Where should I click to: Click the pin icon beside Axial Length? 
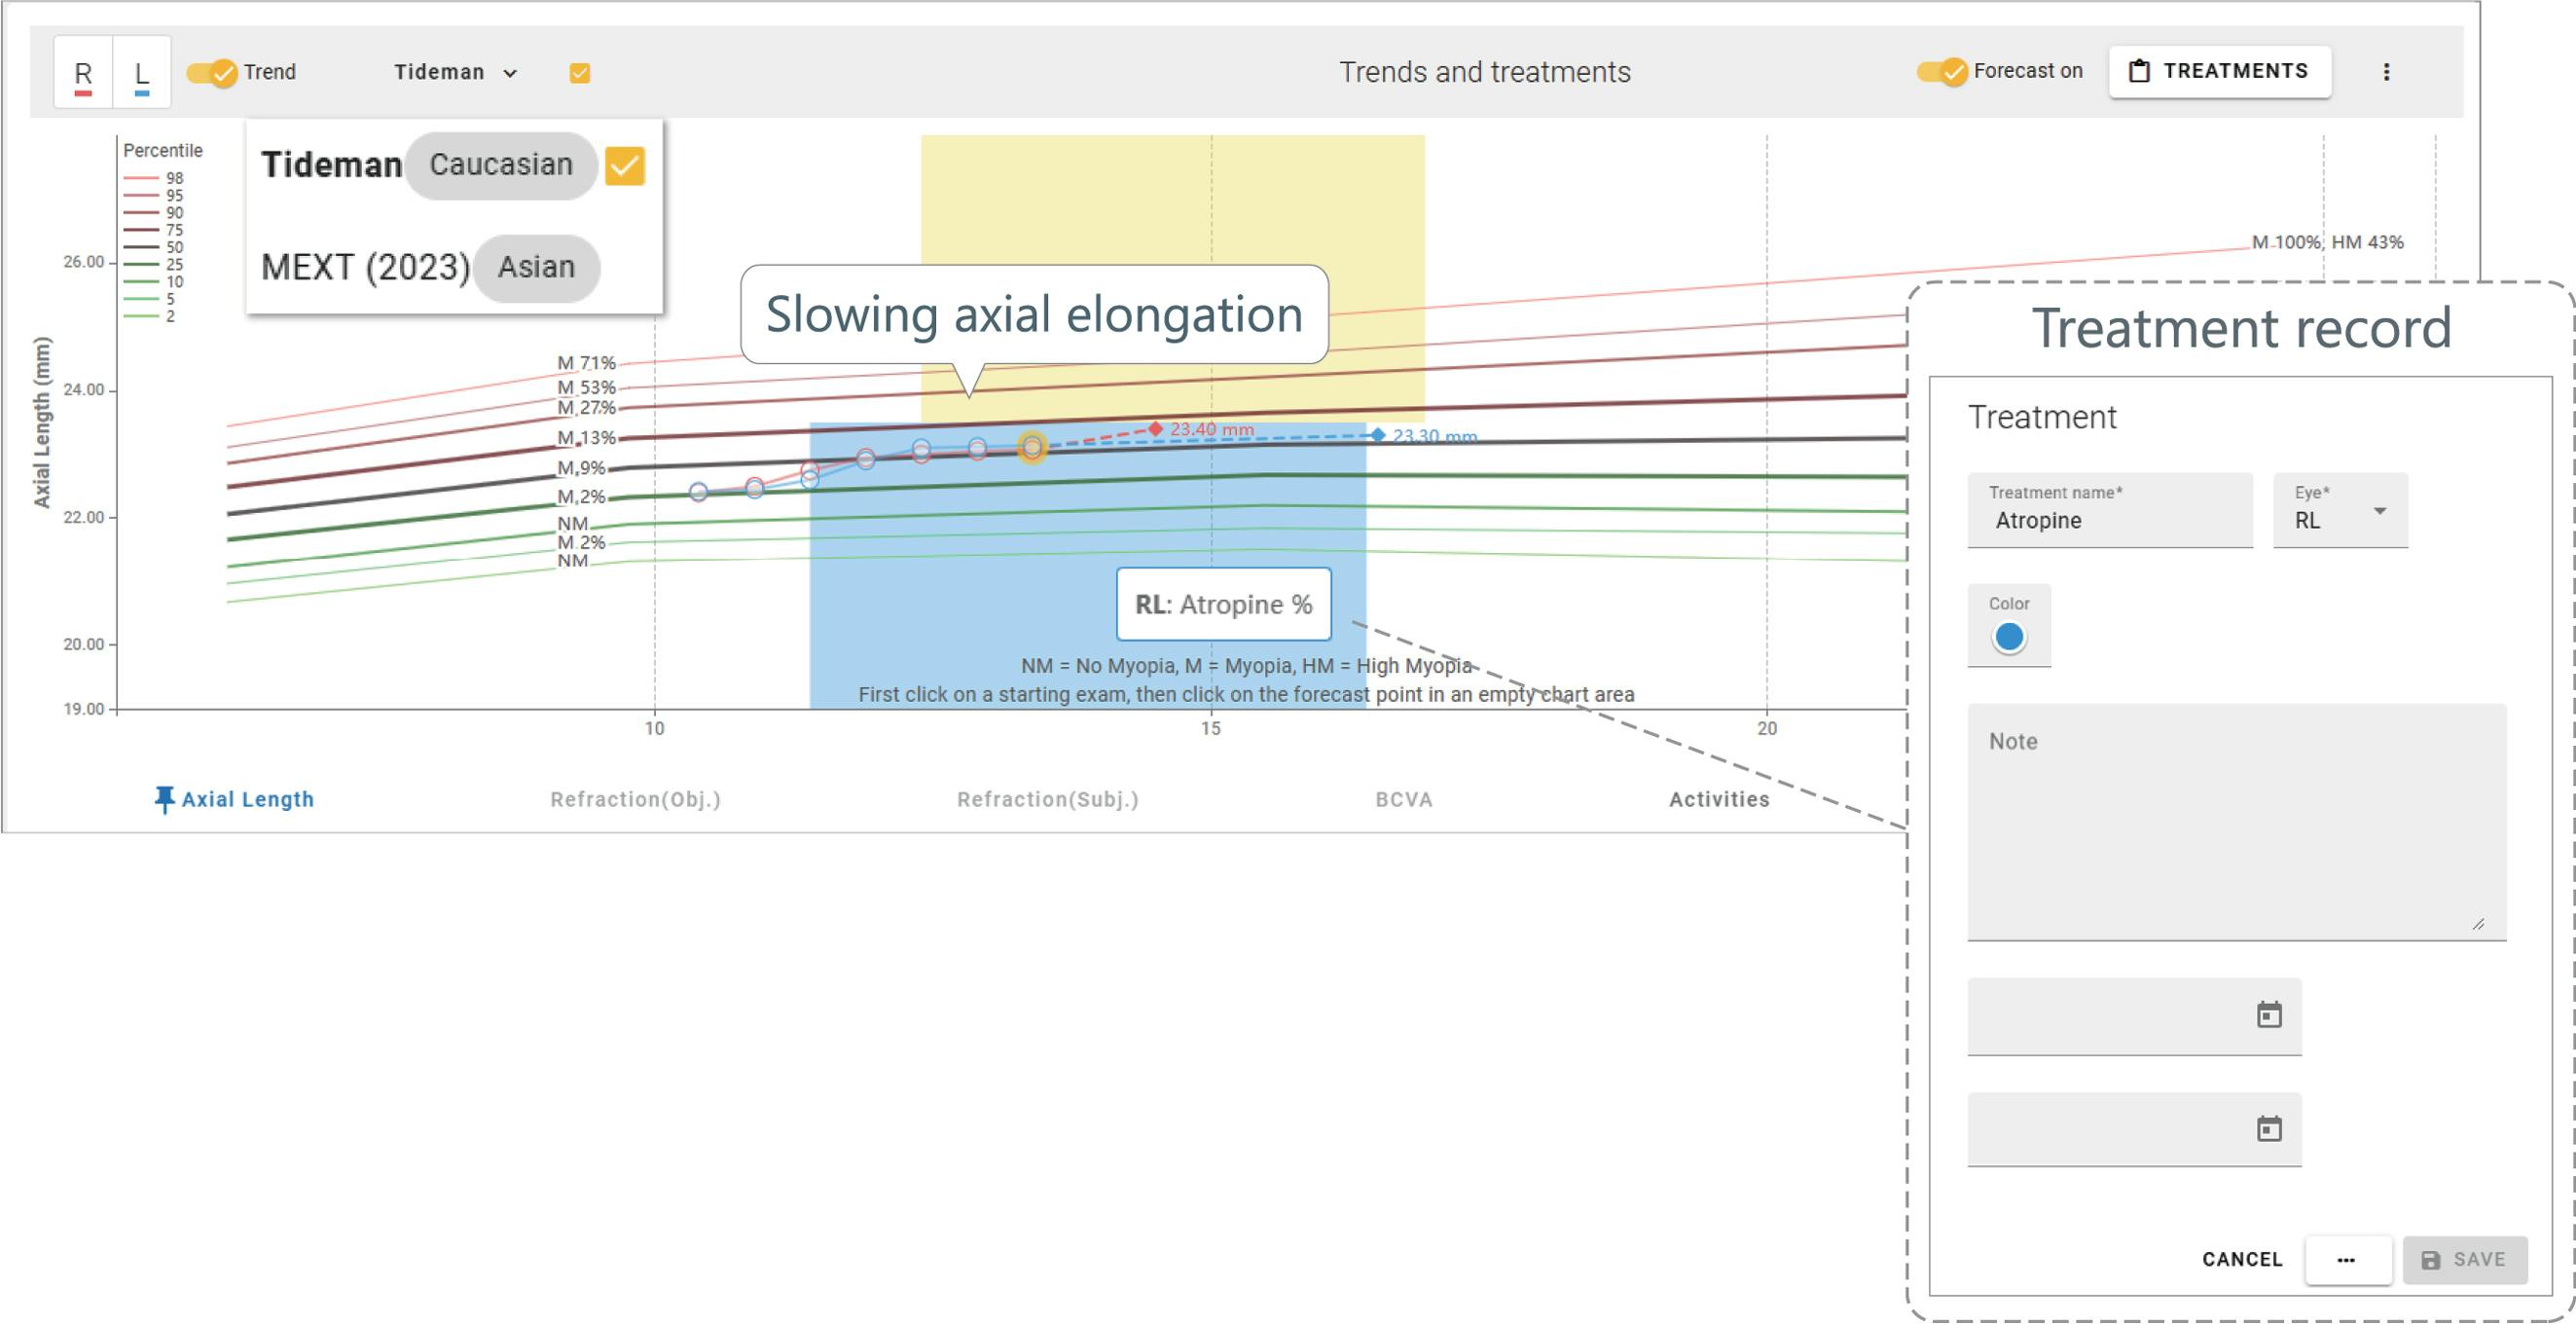(164, 799)
